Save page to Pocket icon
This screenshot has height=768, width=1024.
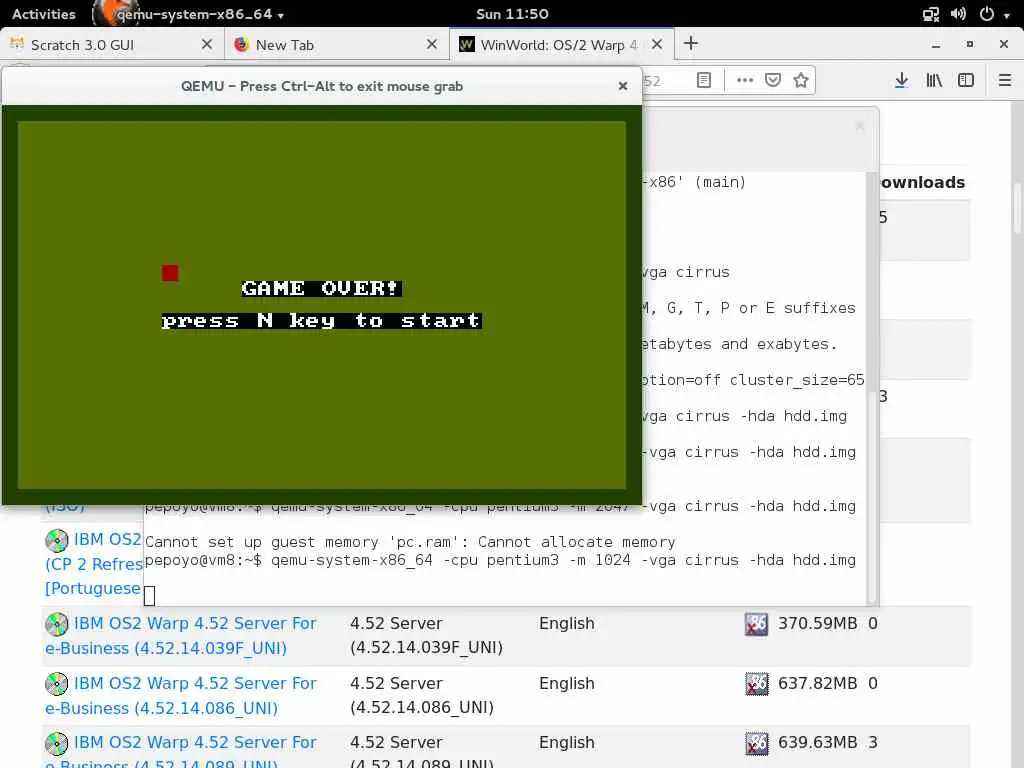(773, 80)
